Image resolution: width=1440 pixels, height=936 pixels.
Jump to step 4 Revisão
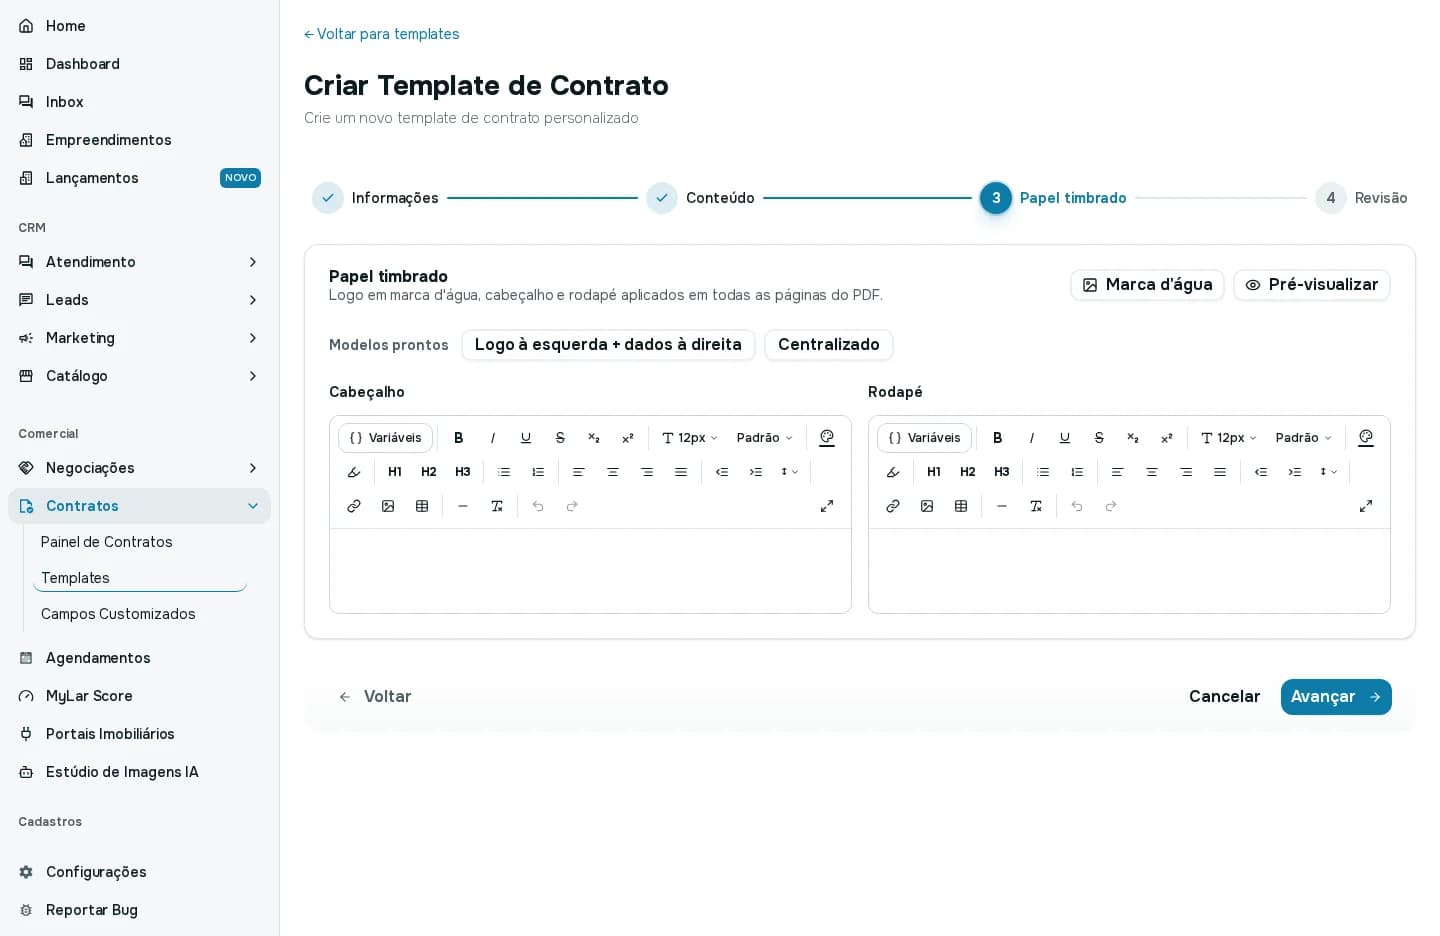1361,198
